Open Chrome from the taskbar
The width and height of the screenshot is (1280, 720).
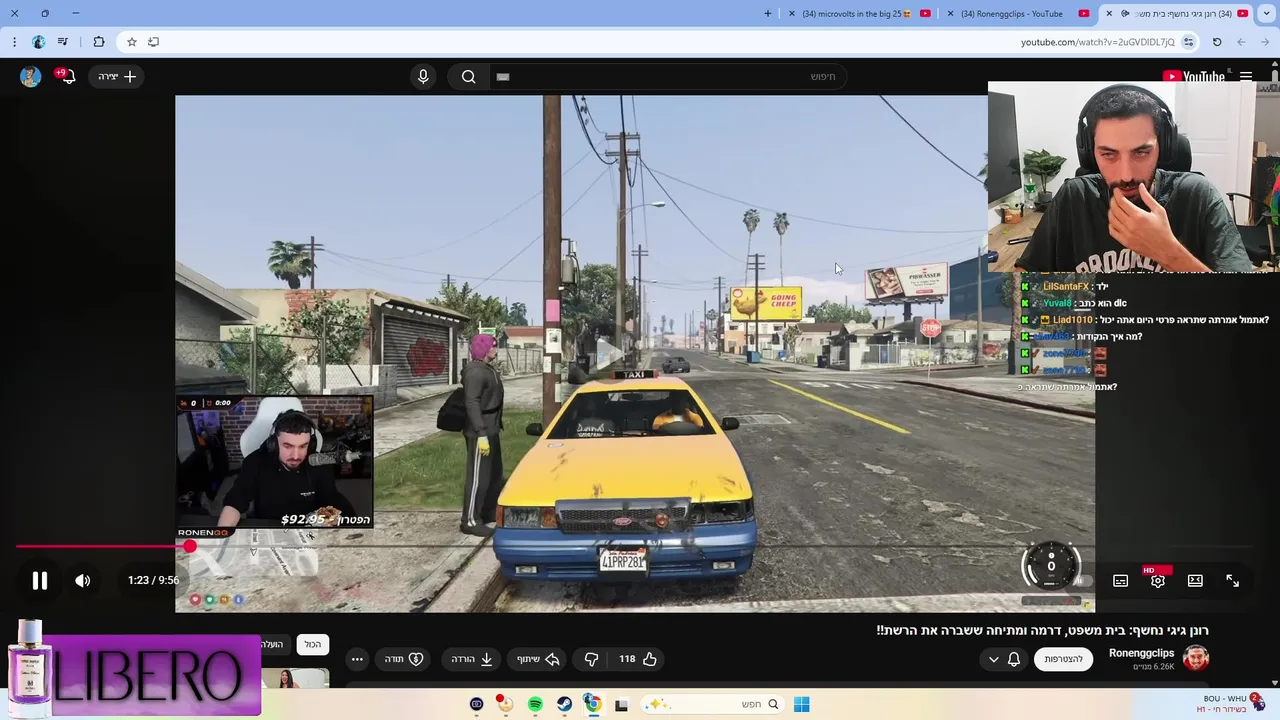(593, 704)
